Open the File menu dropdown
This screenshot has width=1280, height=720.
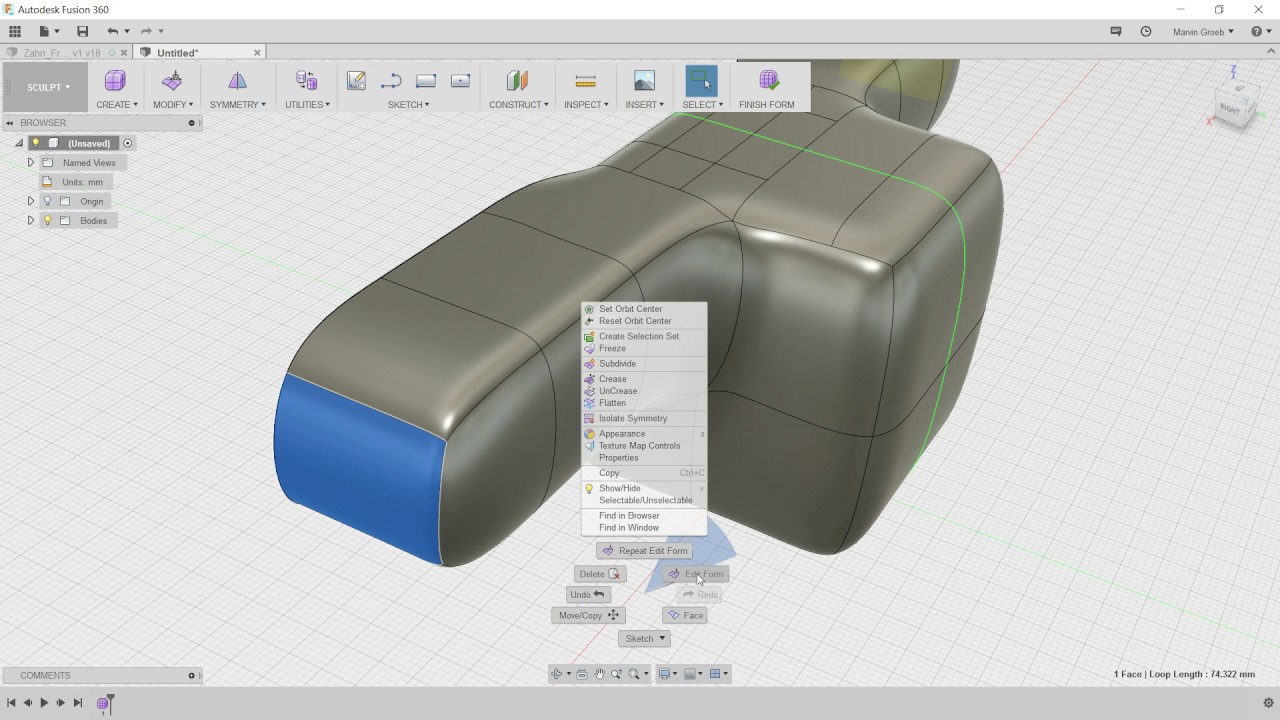pos(48,32)
